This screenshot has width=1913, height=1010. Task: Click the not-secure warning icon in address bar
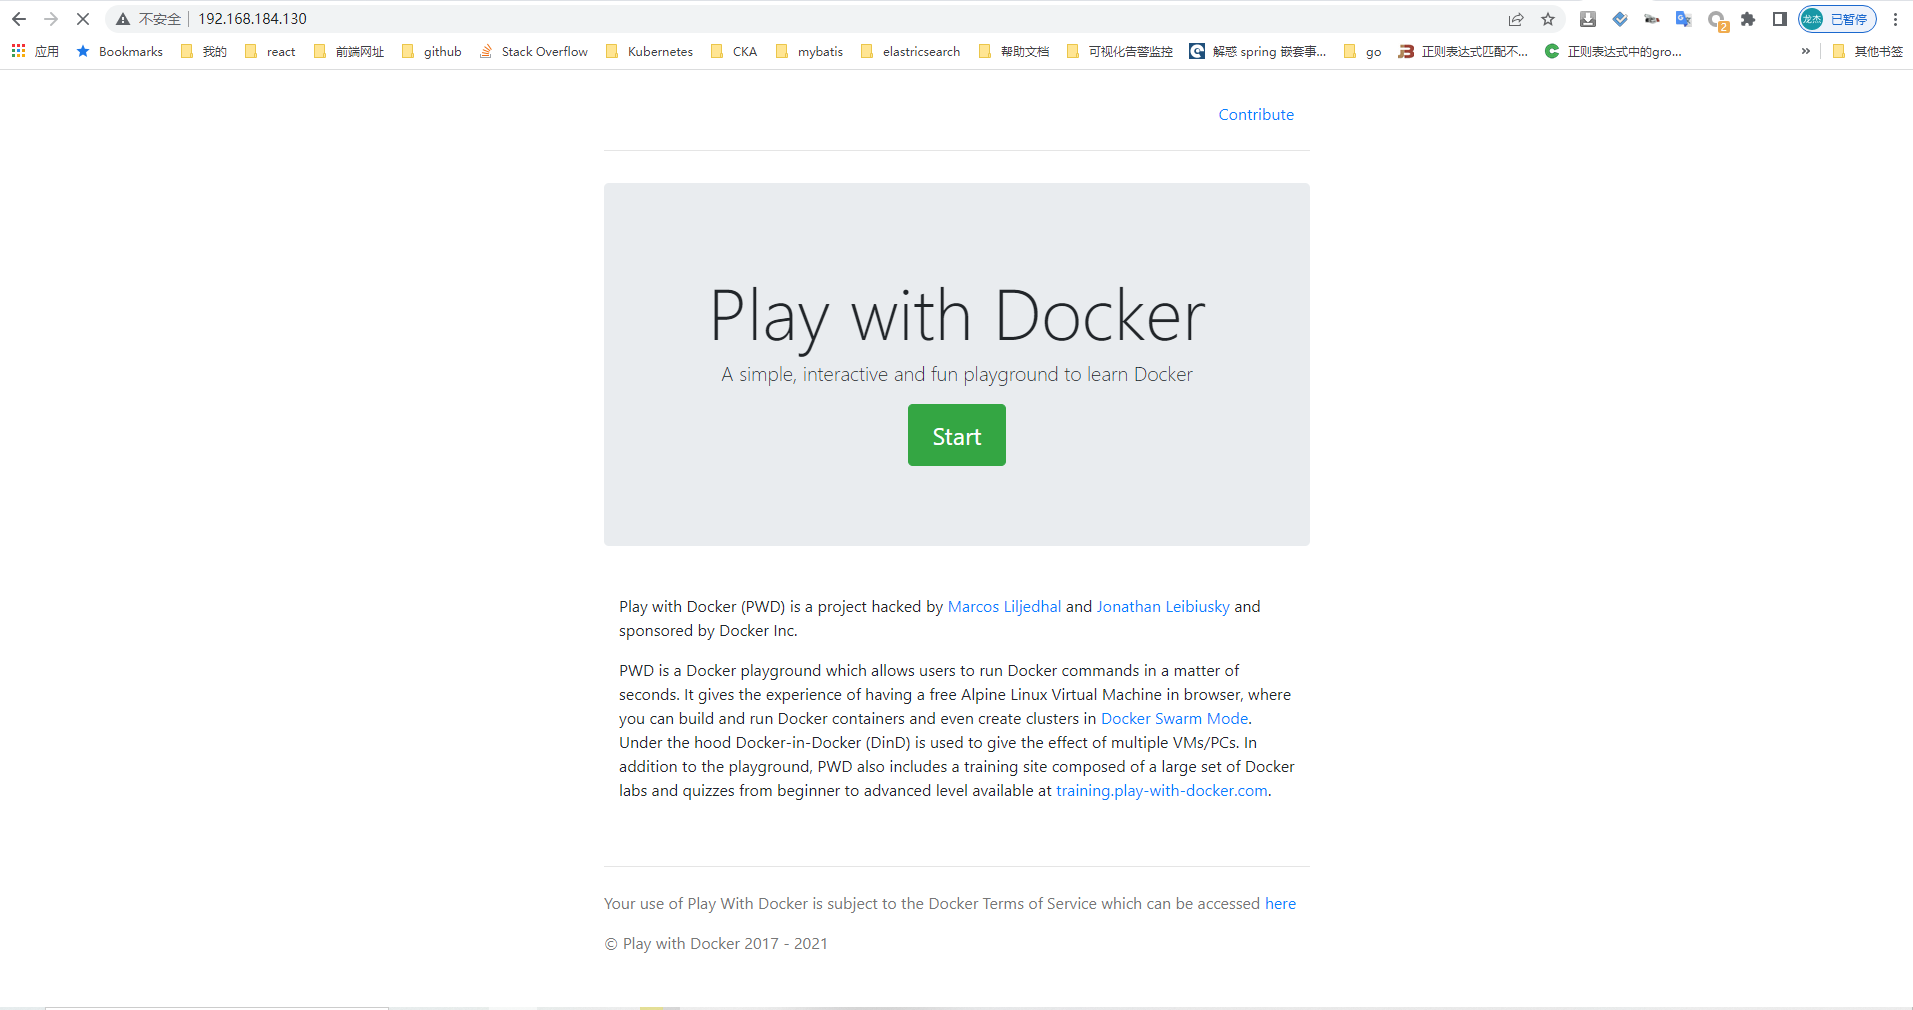tap(123, 19)
